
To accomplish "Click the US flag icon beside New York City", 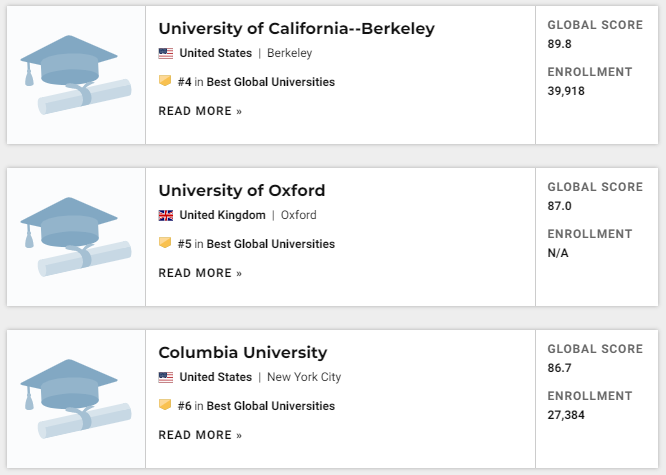I will coord(166,377).
